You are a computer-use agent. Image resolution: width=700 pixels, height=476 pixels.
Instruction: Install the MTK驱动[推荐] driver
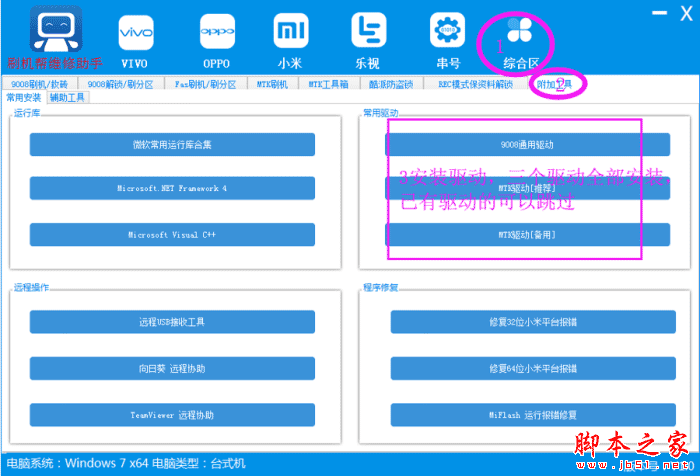(527, 188)
